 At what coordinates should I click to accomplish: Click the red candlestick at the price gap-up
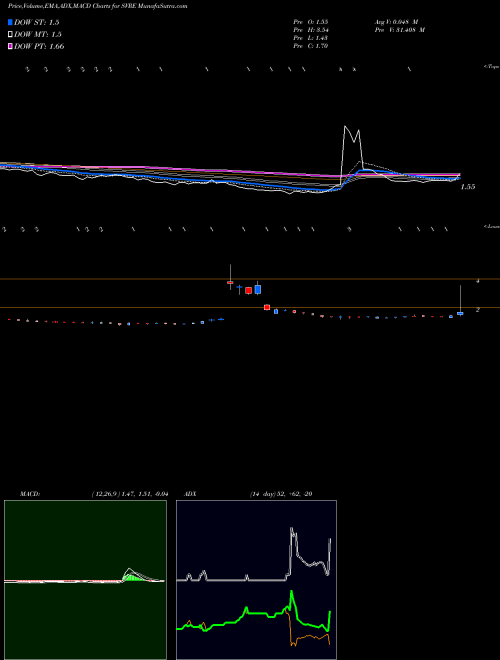[x=230, y=282]
